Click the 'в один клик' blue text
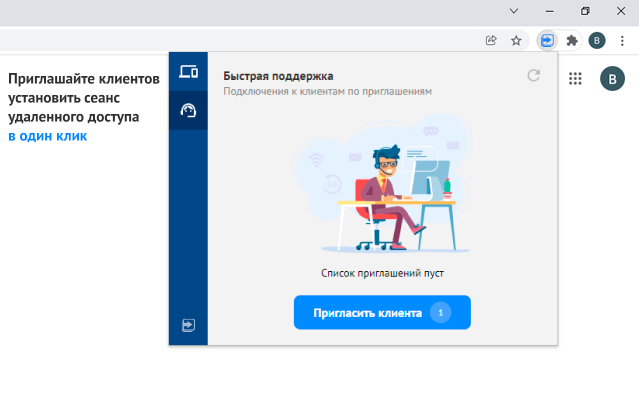 click(x=48, y=136)
